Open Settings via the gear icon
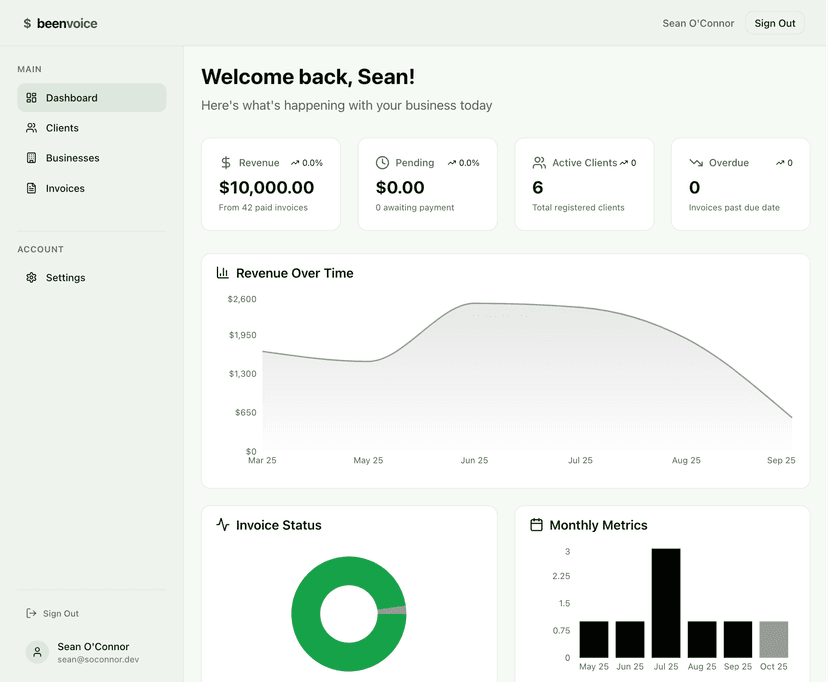The height and width of the screenshot is (682, 828). [x=33, y=277]
